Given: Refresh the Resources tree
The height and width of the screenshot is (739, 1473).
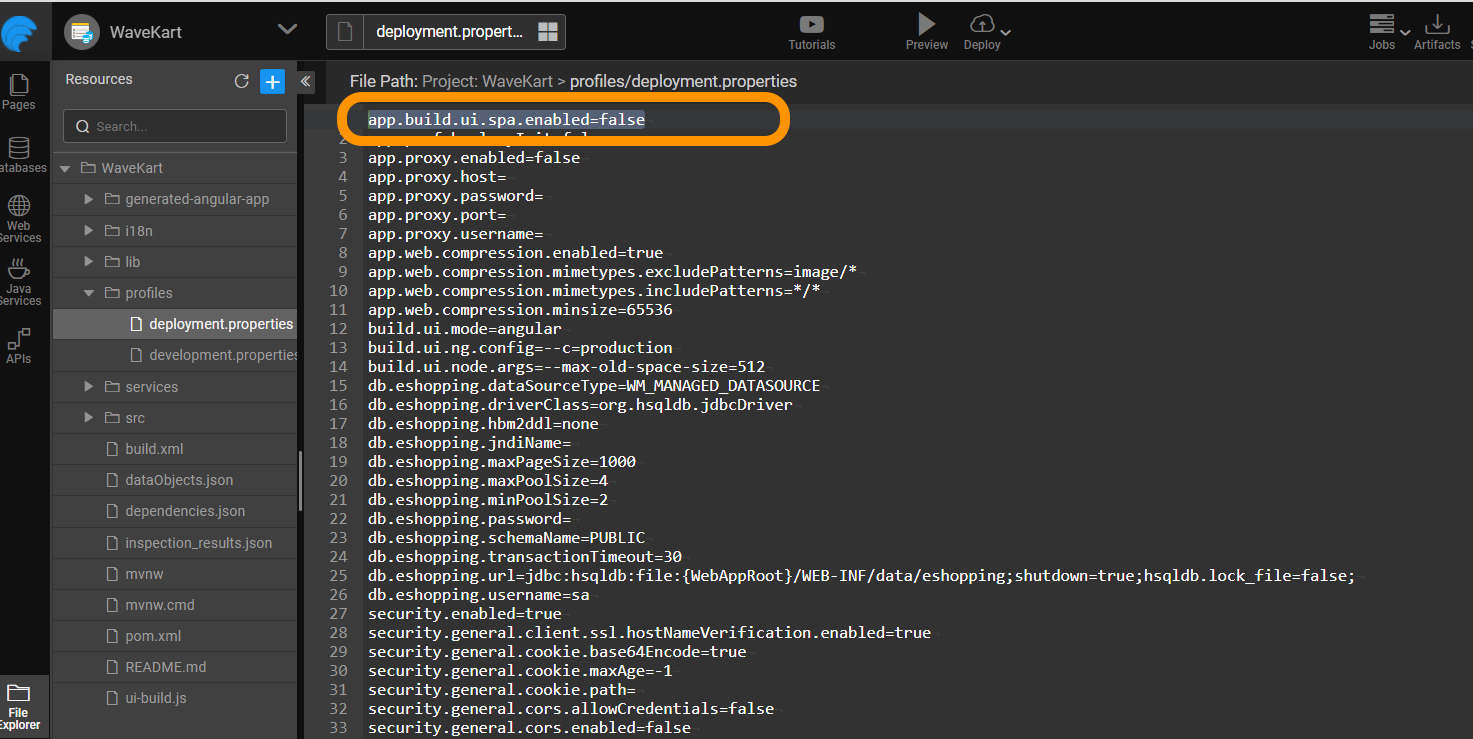Looking at the screenshot, I should tap(241, 81).
